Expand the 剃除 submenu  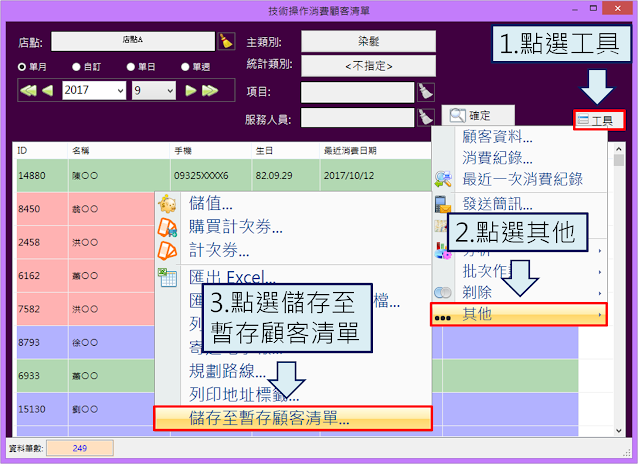coord(520,293)
